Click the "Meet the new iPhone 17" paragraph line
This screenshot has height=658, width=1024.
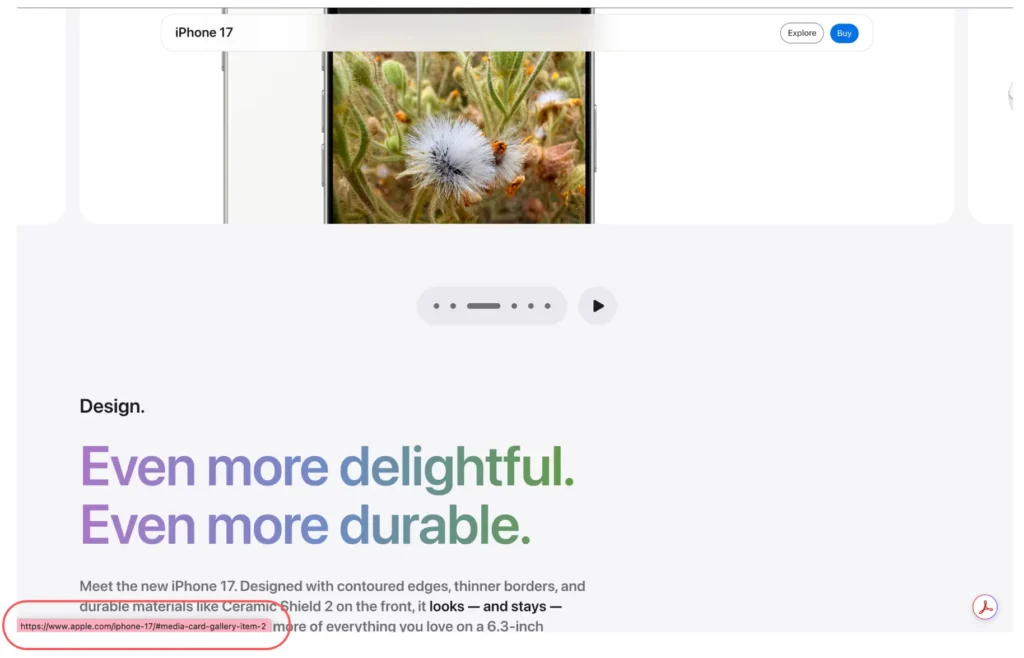(332, 586)
